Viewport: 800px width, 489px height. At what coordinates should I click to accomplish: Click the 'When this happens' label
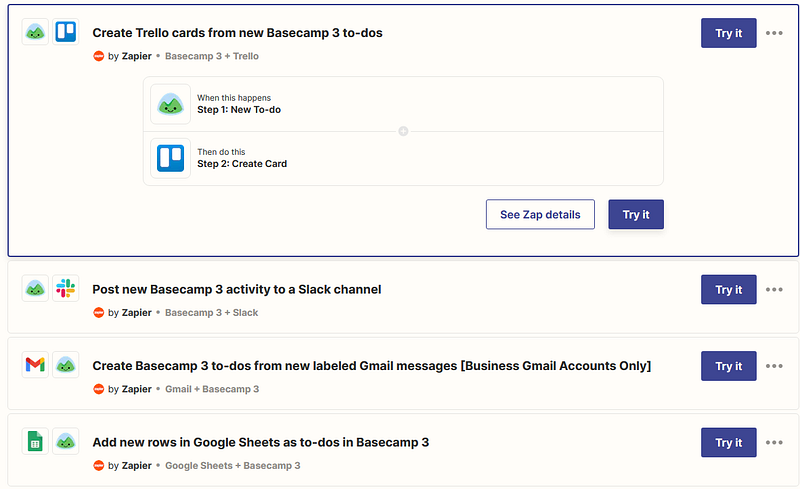pos(234,98)
